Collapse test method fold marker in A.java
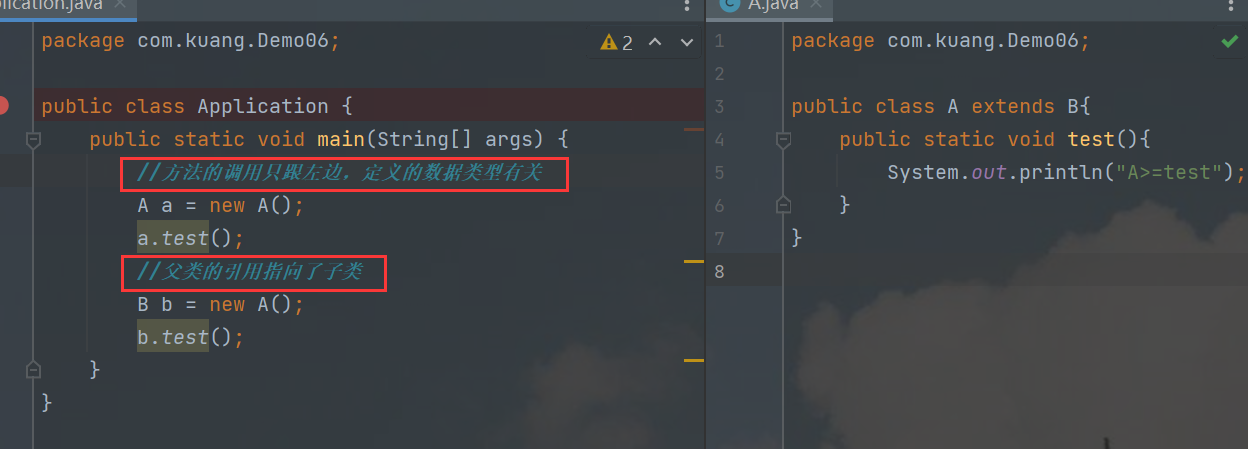 783,139
